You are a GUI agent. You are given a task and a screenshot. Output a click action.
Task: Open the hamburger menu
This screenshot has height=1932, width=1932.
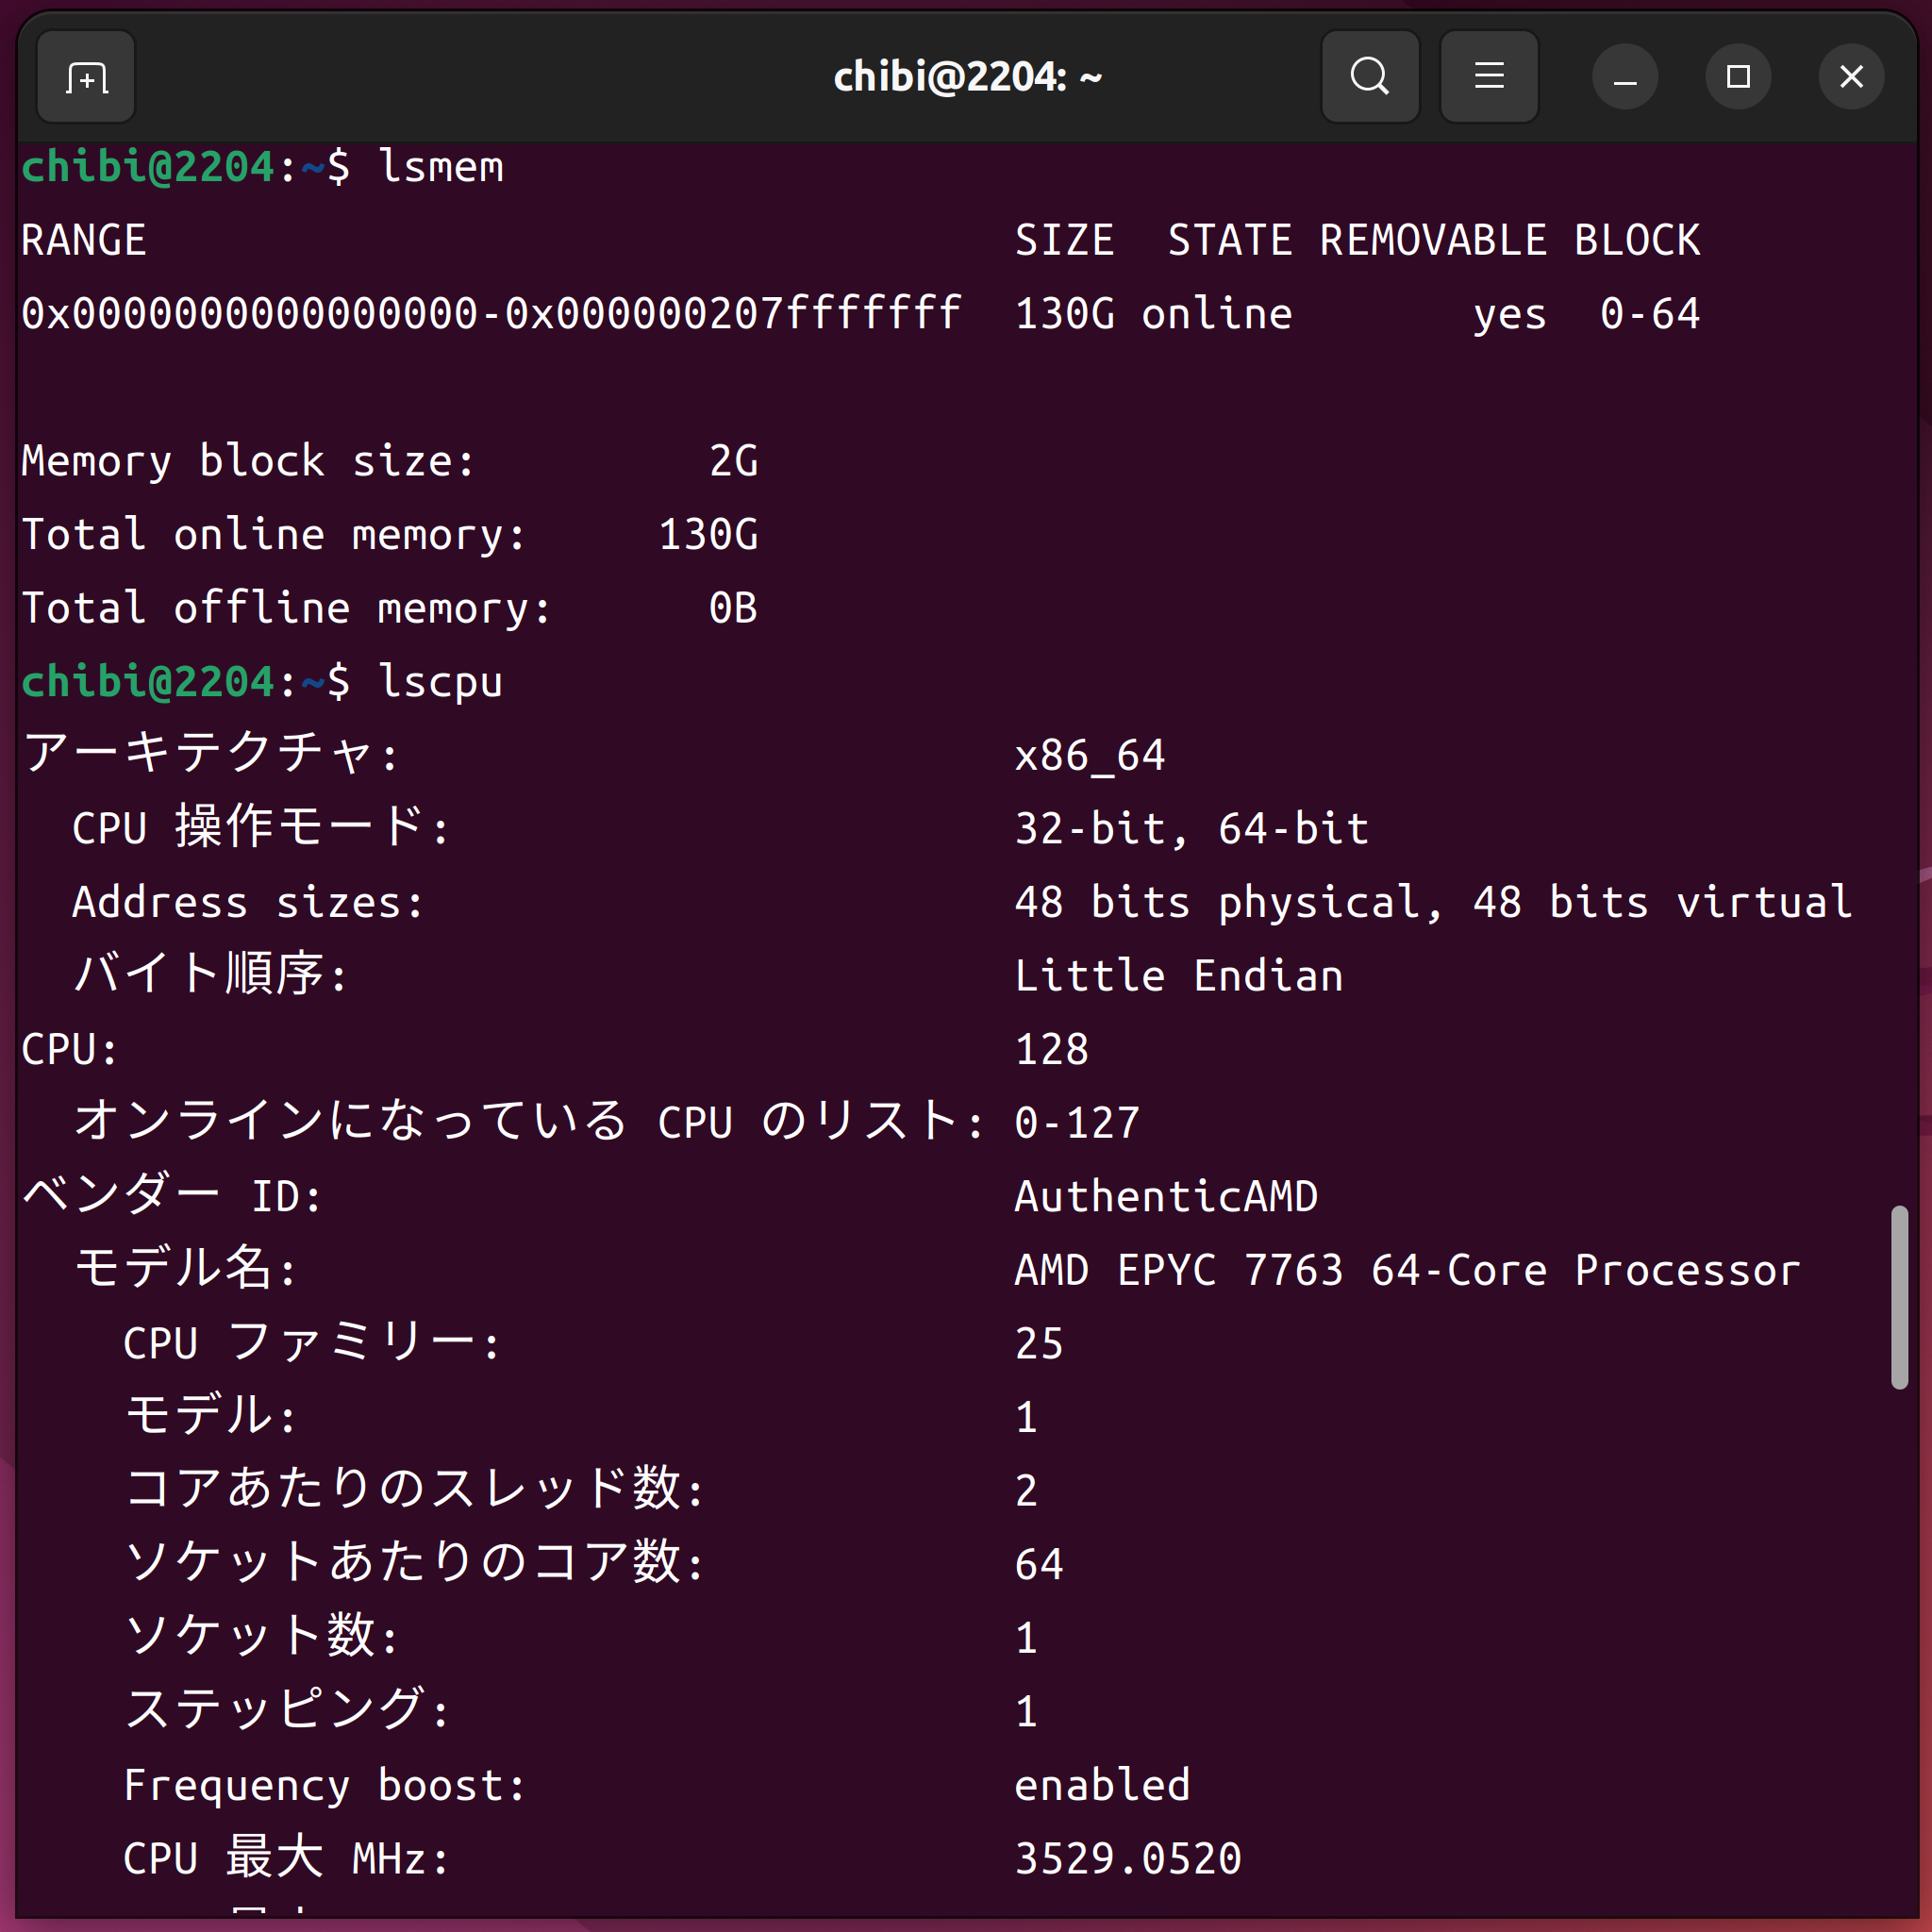[x=1488, y=77]
